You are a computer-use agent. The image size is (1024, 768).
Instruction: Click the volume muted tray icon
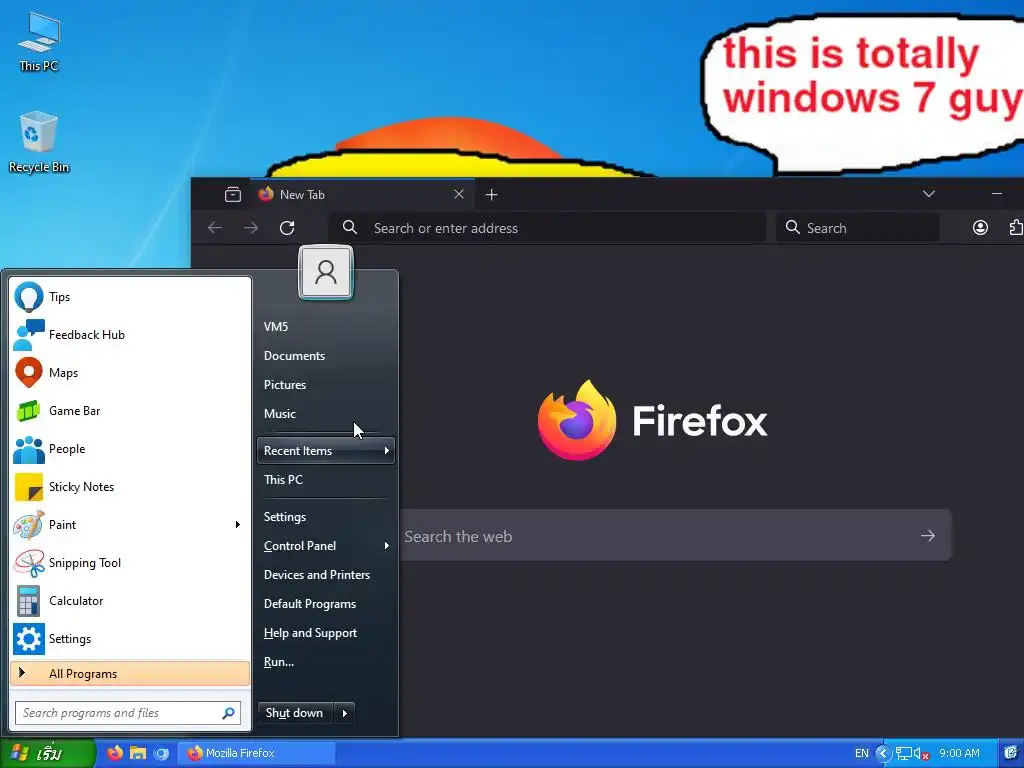tap(921, 754)
